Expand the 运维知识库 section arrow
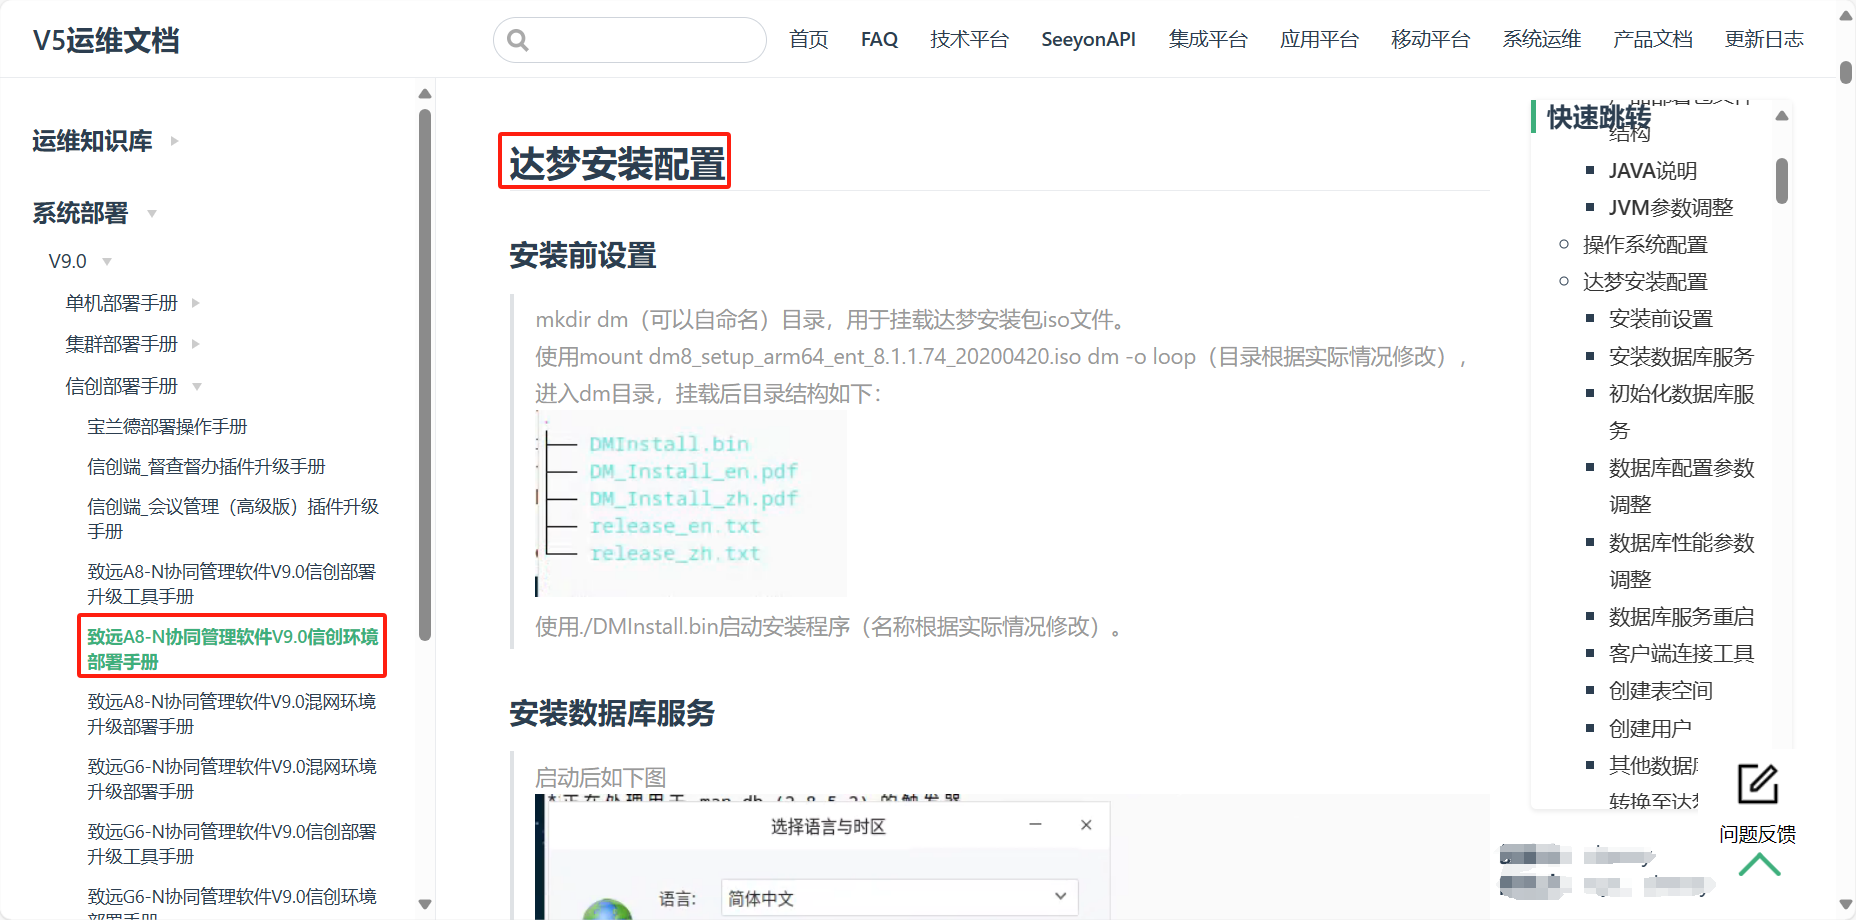 click(x=174, y=141)
